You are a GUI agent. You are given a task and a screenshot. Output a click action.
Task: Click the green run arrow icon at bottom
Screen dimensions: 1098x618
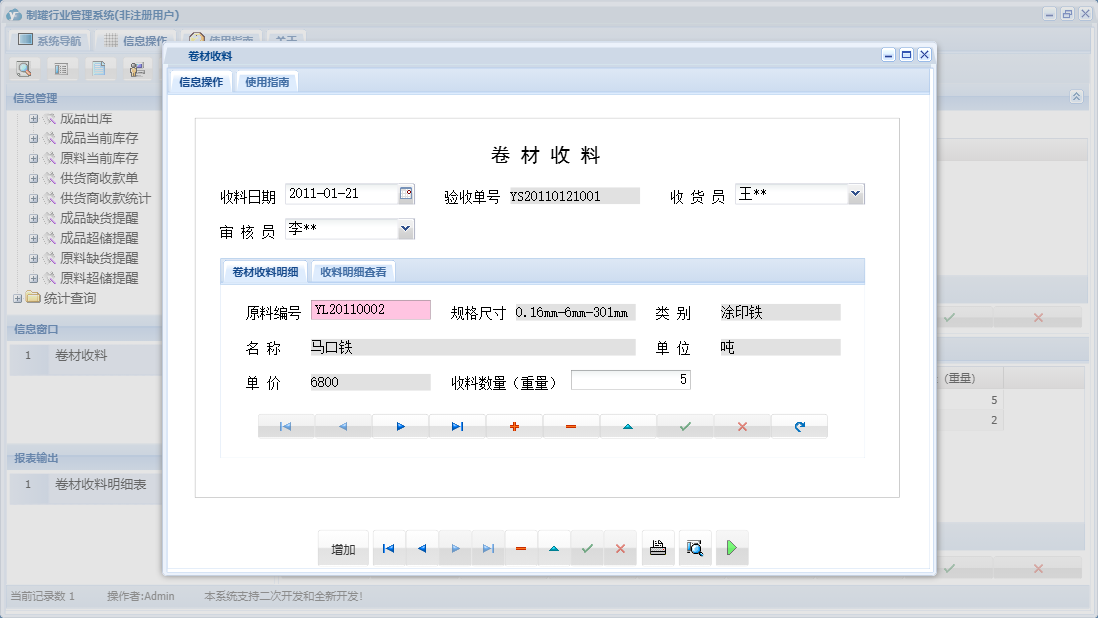[x=731, y=547]
